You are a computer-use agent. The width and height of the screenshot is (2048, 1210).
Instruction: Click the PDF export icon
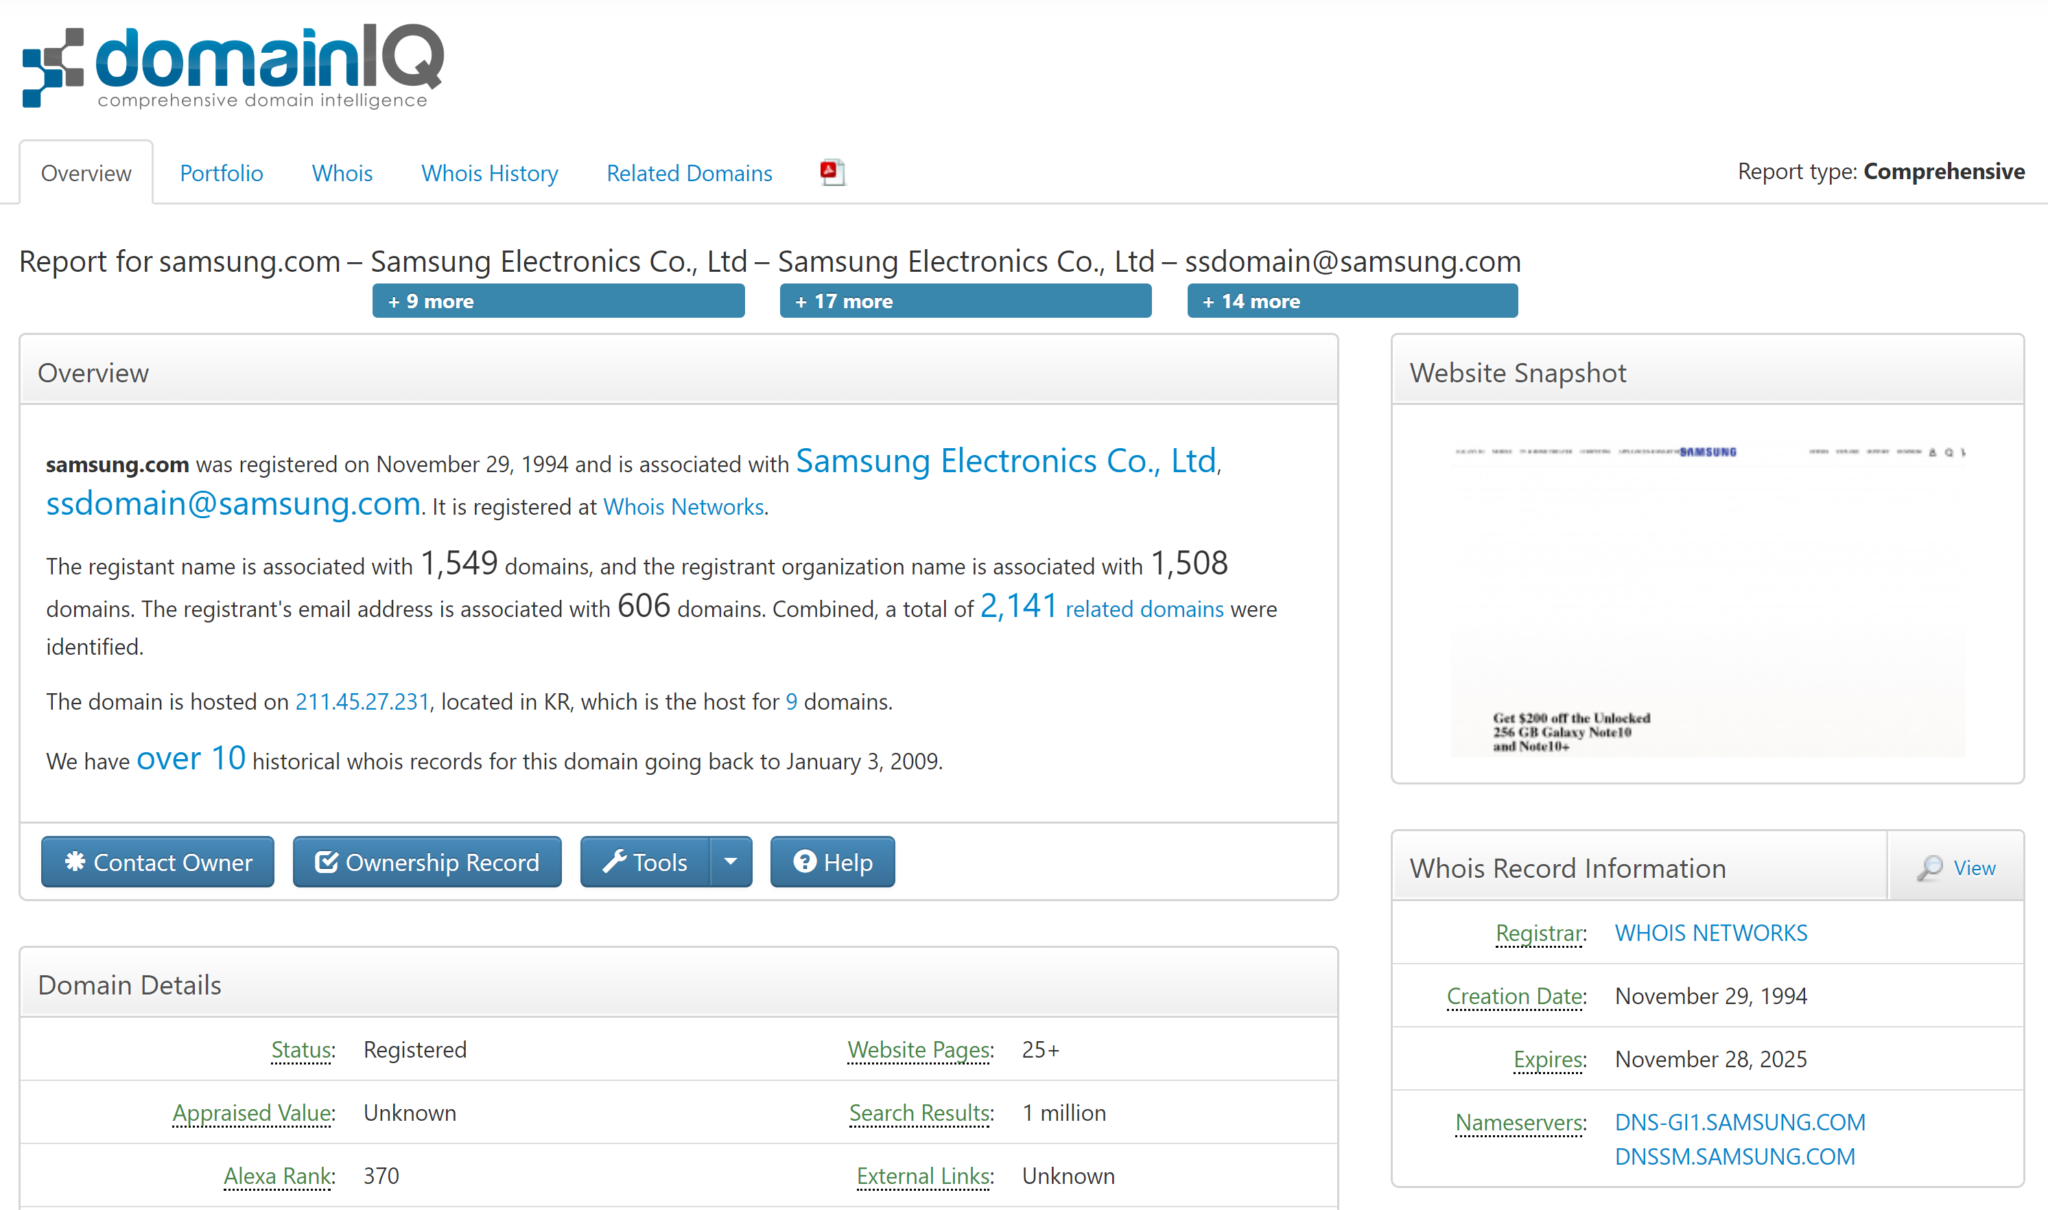(x=832, y=173)
